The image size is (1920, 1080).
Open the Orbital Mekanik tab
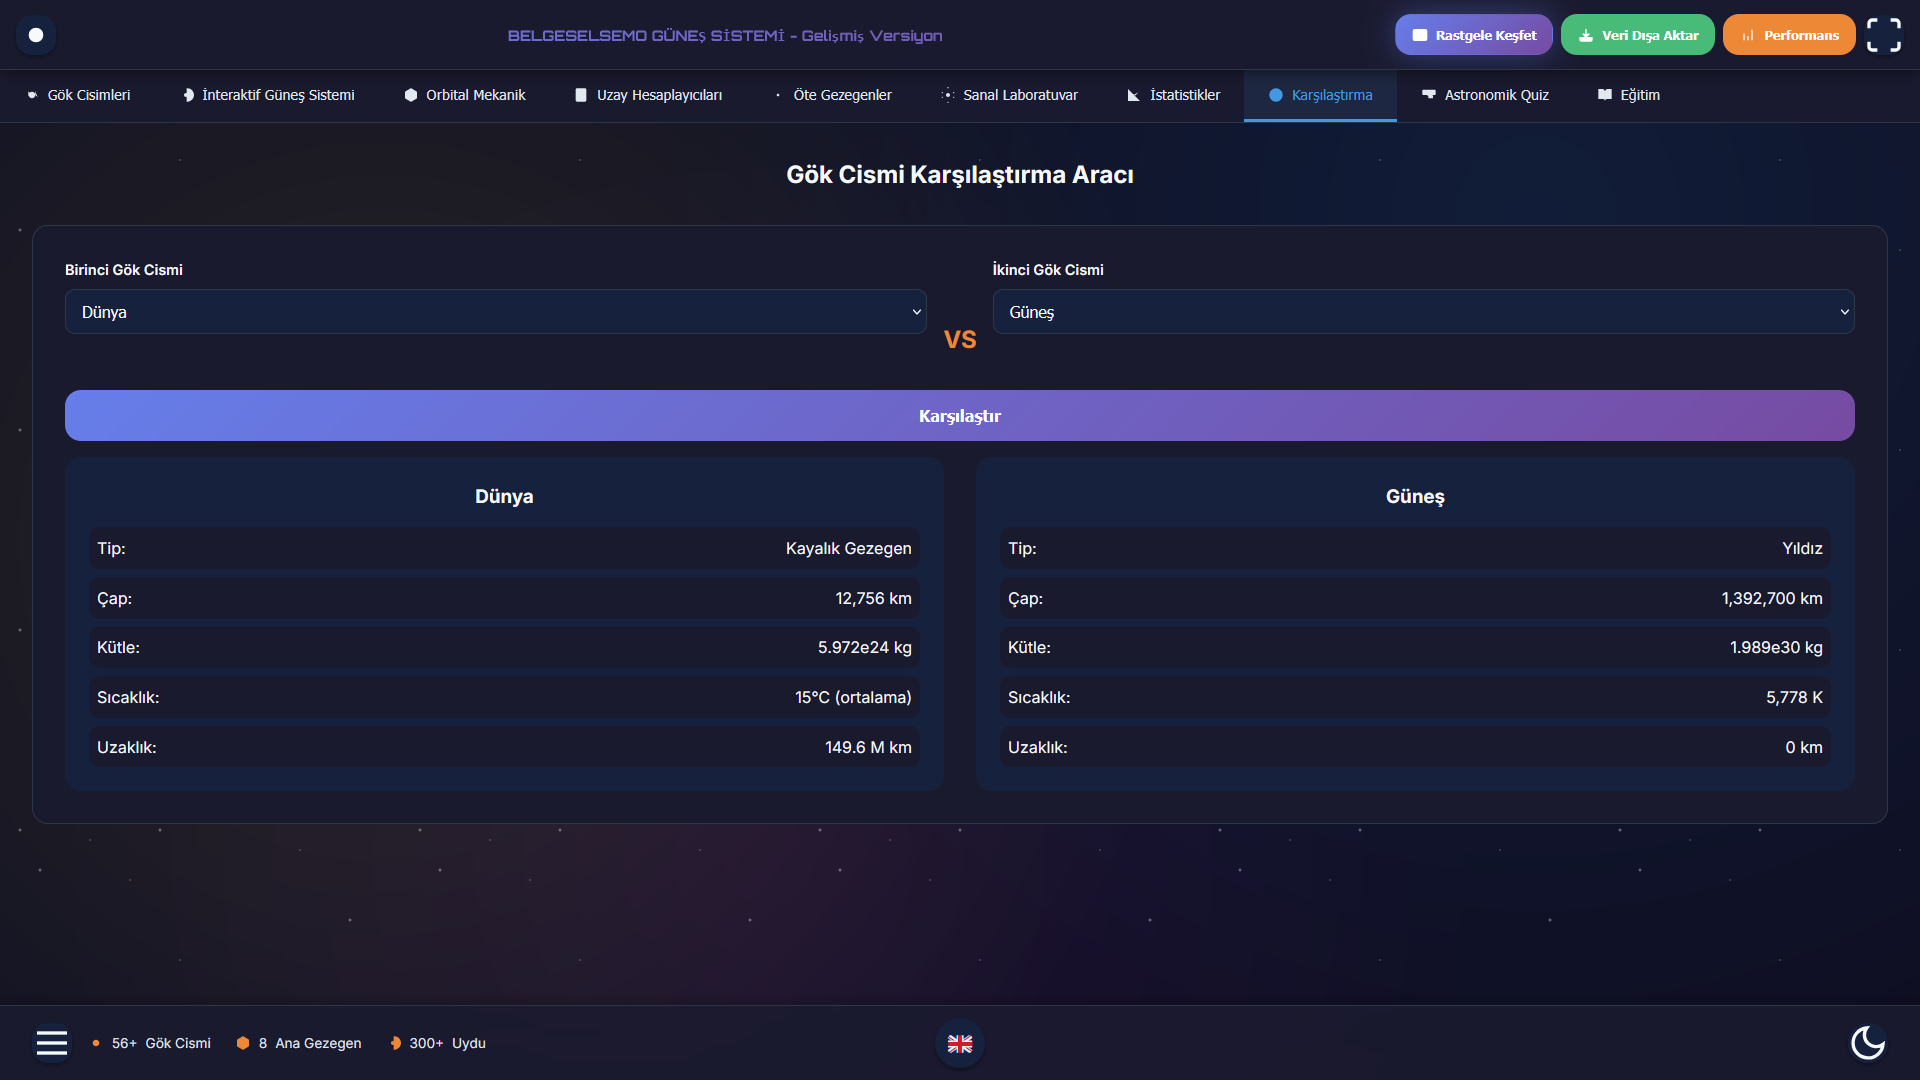pyautogui.click(x=465, y=95)
